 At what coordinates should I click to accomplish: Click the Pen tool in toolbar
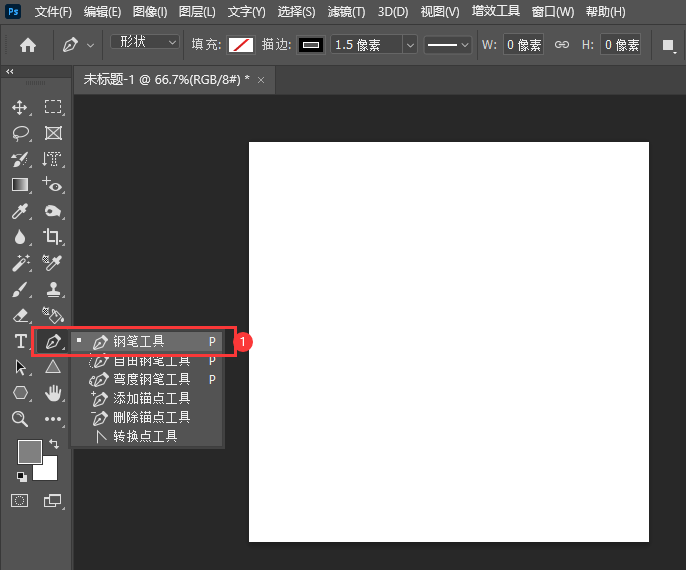click(x=53, y=341)
